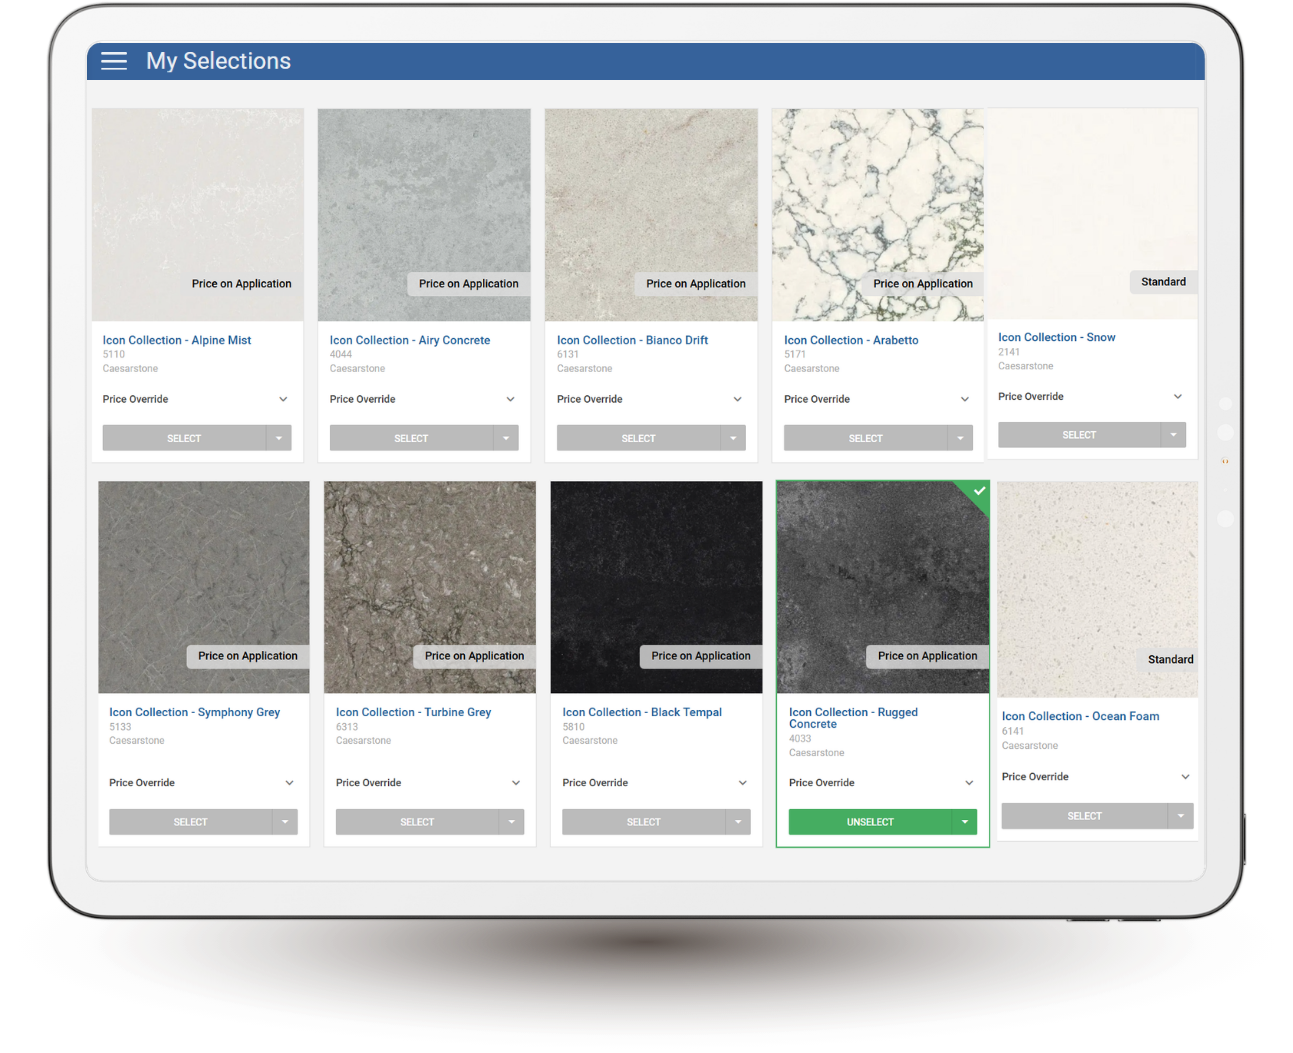Select the Snow stone
This screenshot has width=1293, height=1053.
click(1079, 435)
